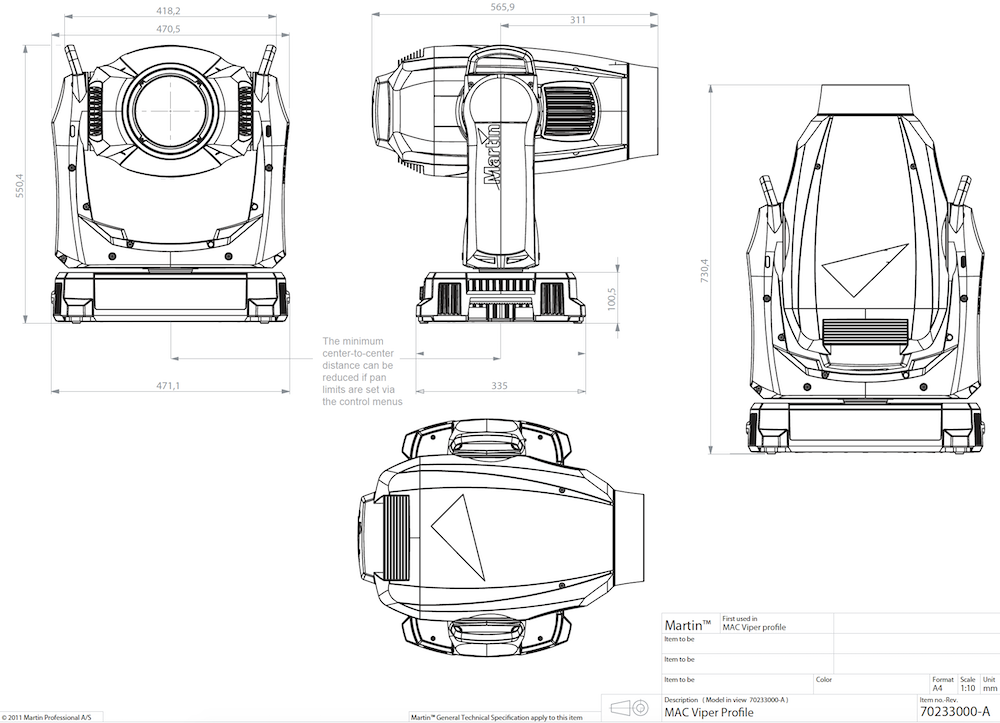Click the Color field label
The height and width of the screenshot is (723, 1000).
coord(824,680)
